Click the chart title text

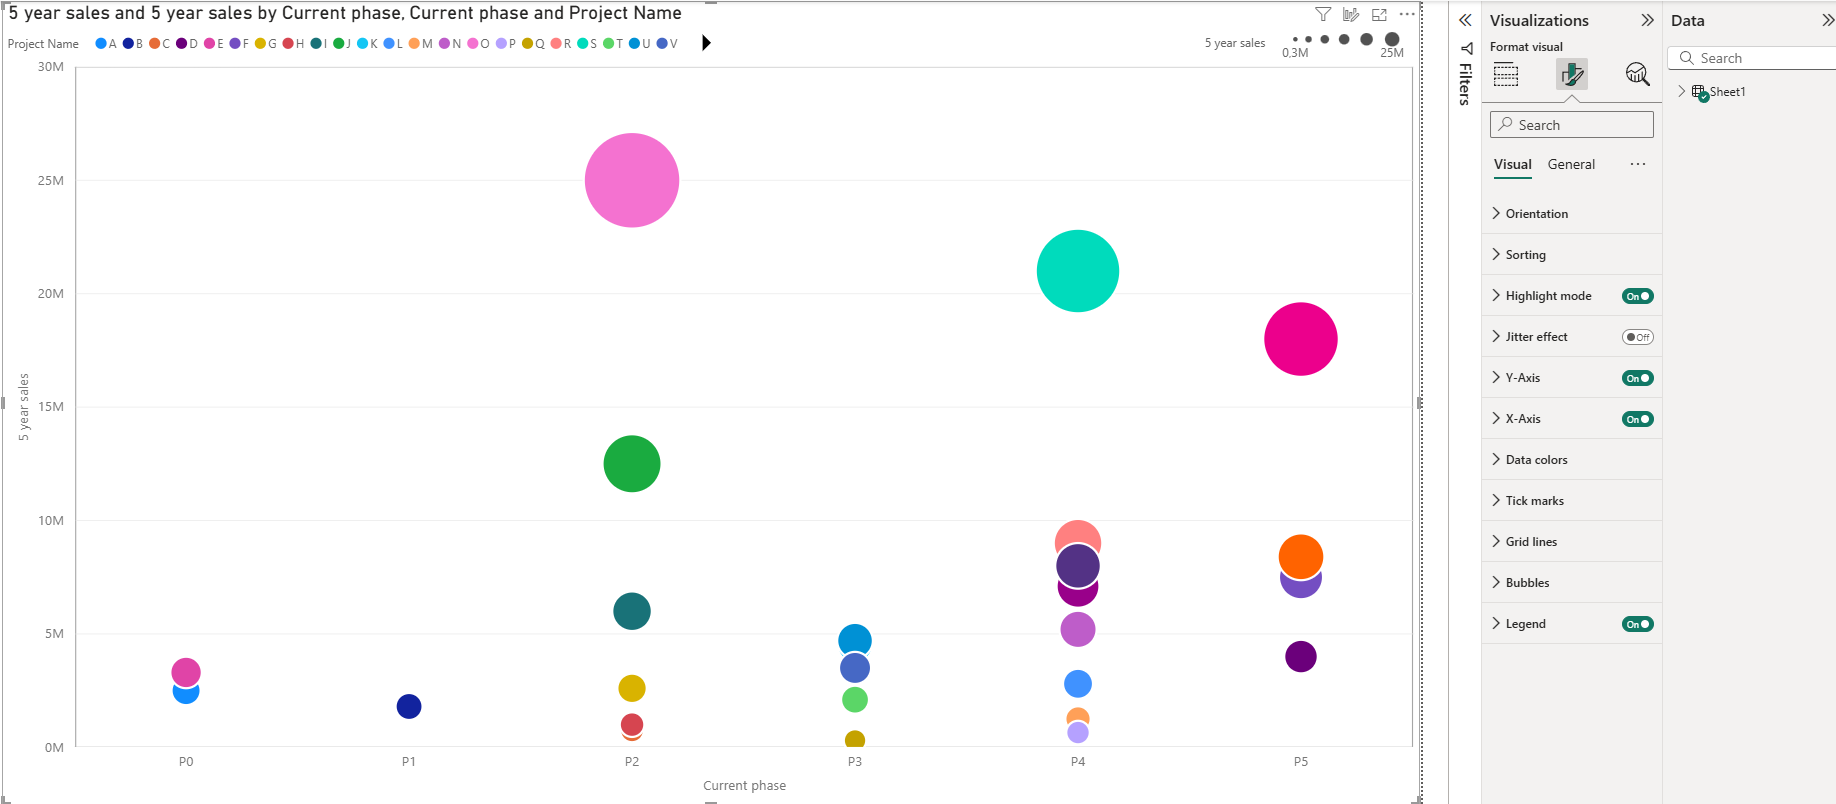(345, 13)
